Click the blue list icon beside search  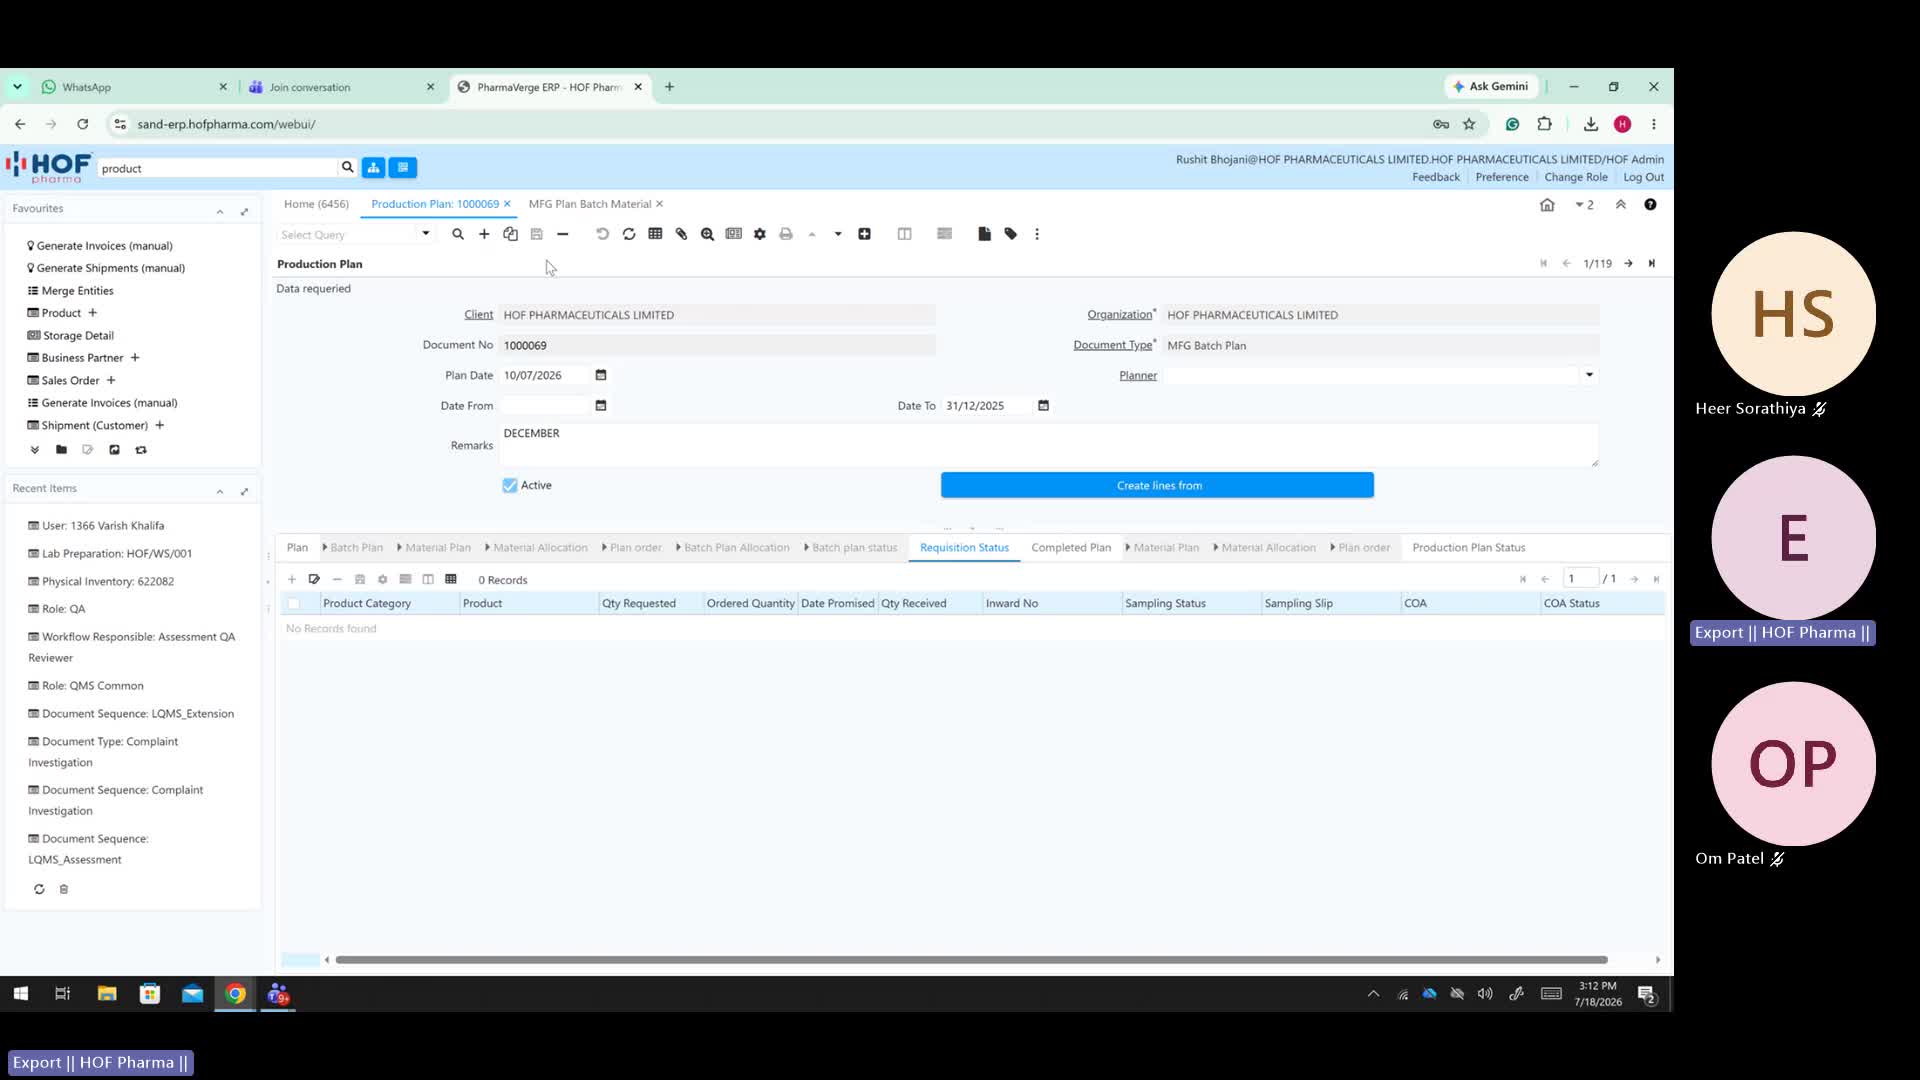(x=403, y=168)
